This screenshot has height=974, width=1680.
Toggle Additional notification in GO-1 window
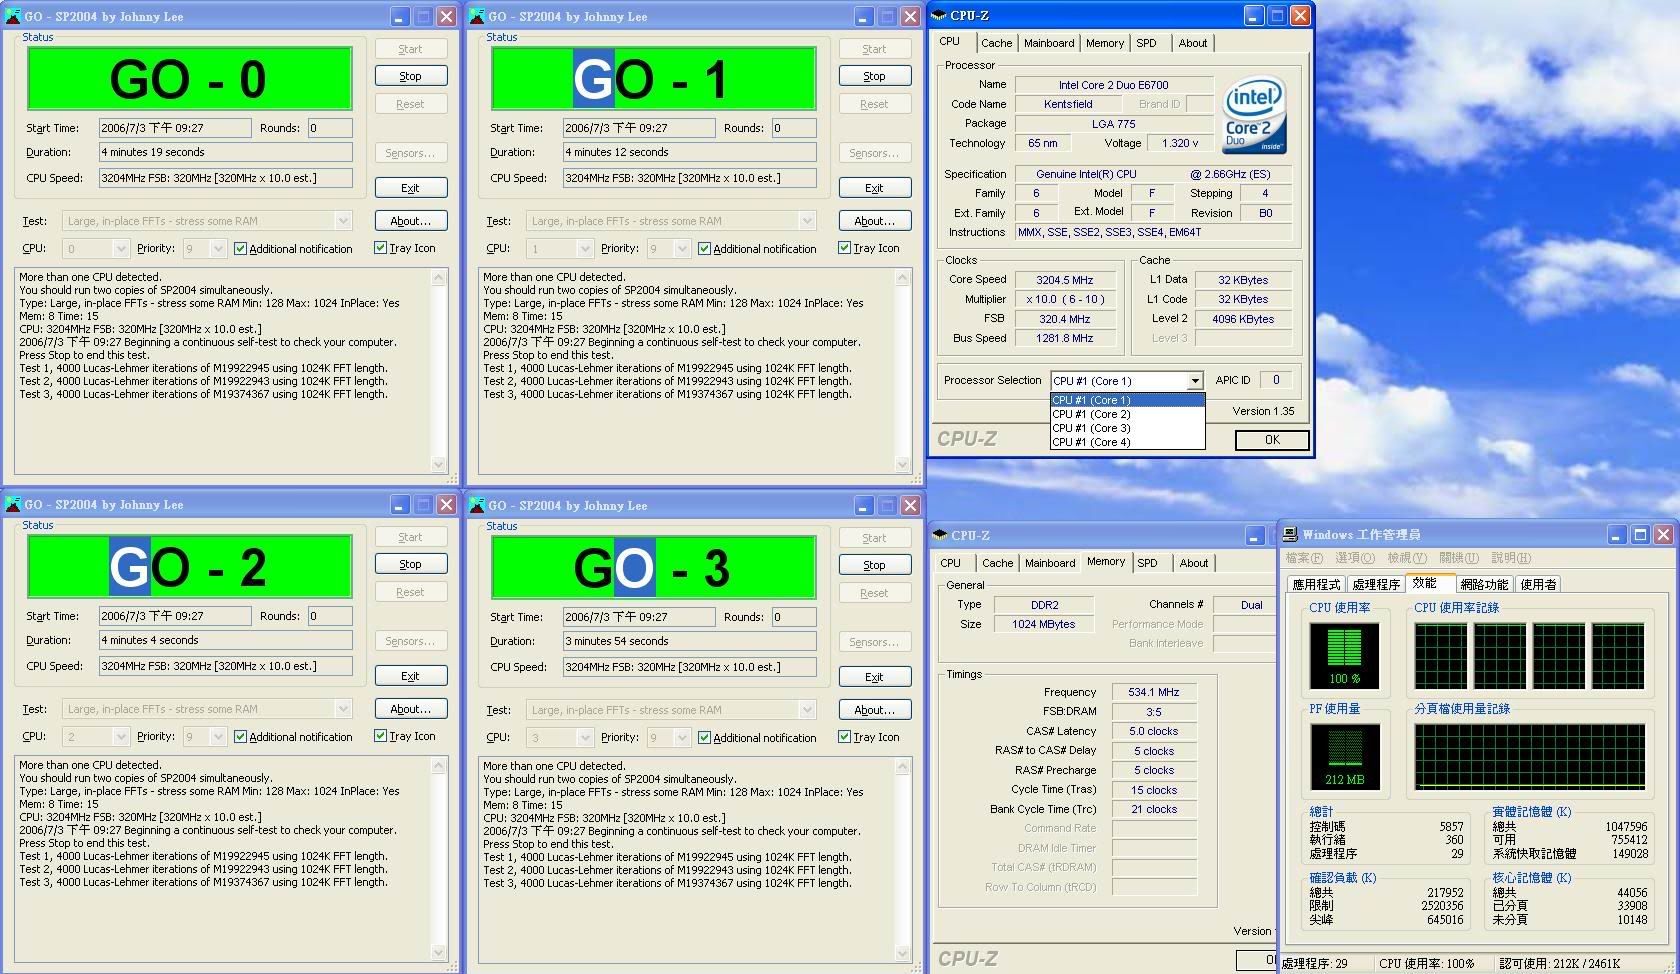point(704,248)
